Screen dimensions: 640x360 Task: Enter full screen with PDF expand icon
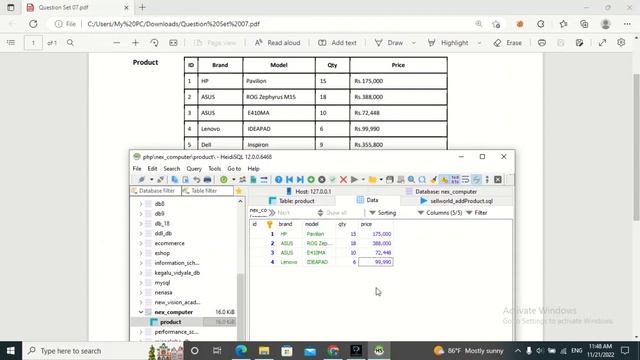[602, 42]
